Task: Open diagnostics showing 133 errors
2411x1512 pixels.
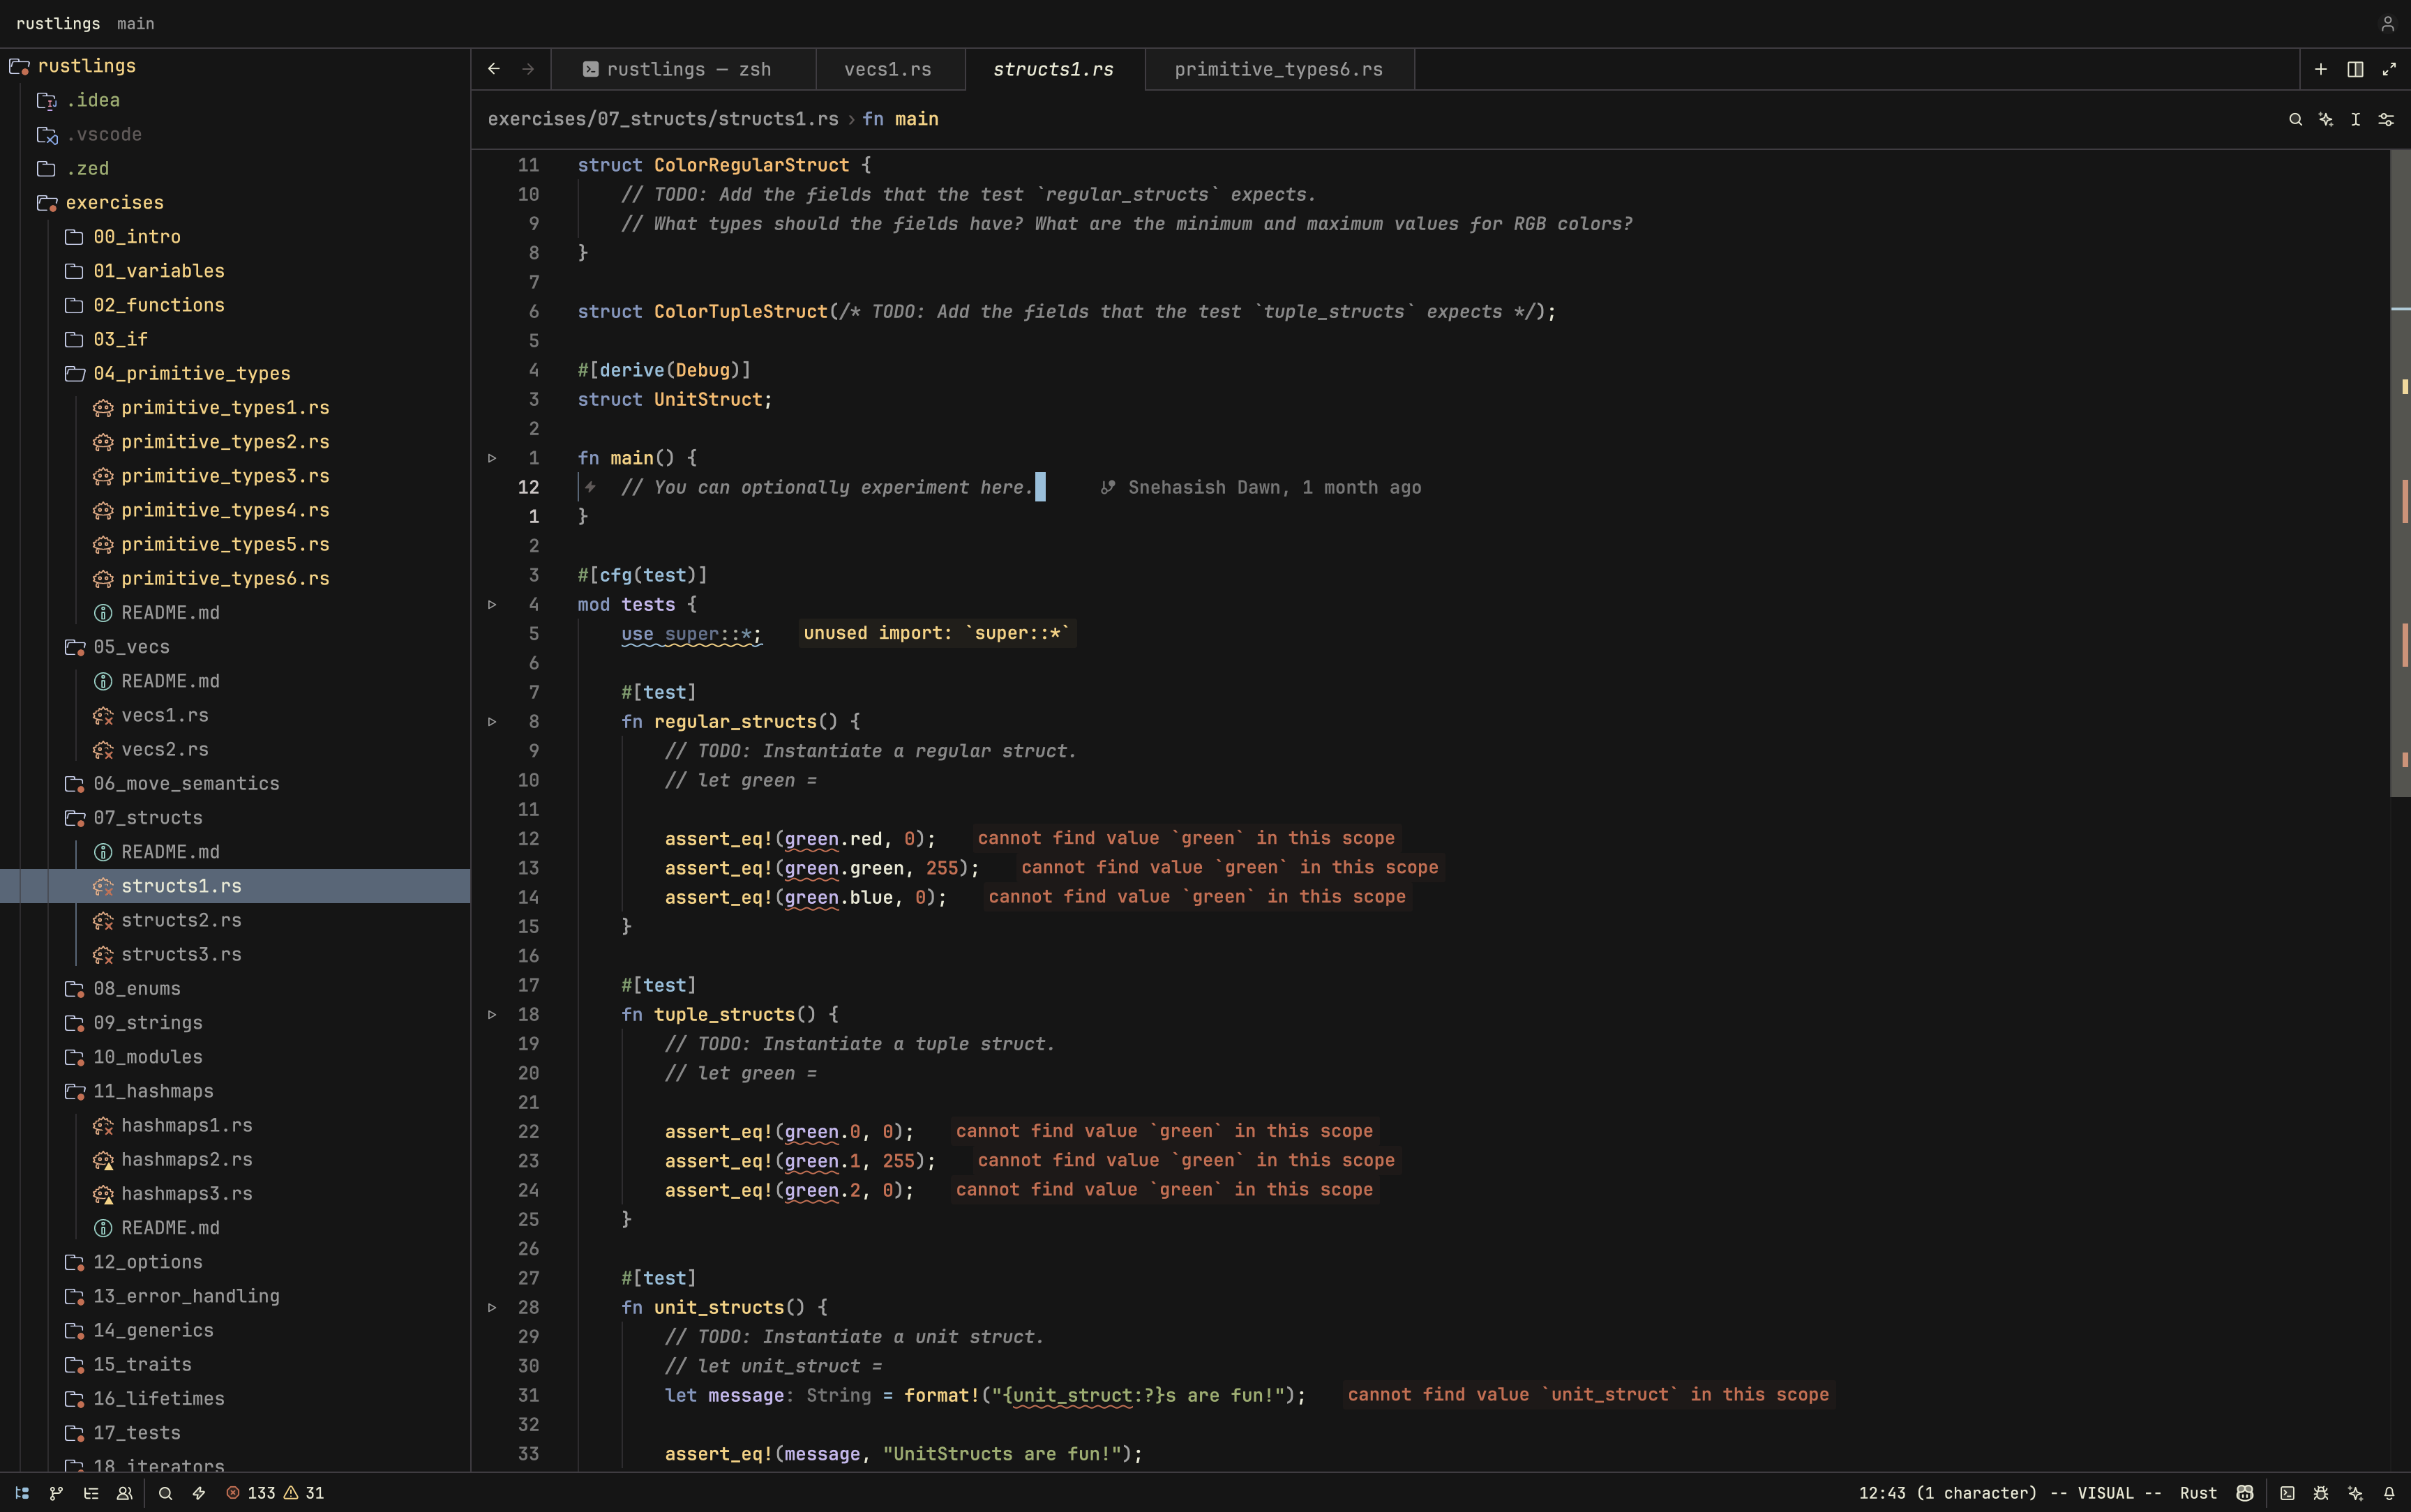Action: (x=274, y=1493)
